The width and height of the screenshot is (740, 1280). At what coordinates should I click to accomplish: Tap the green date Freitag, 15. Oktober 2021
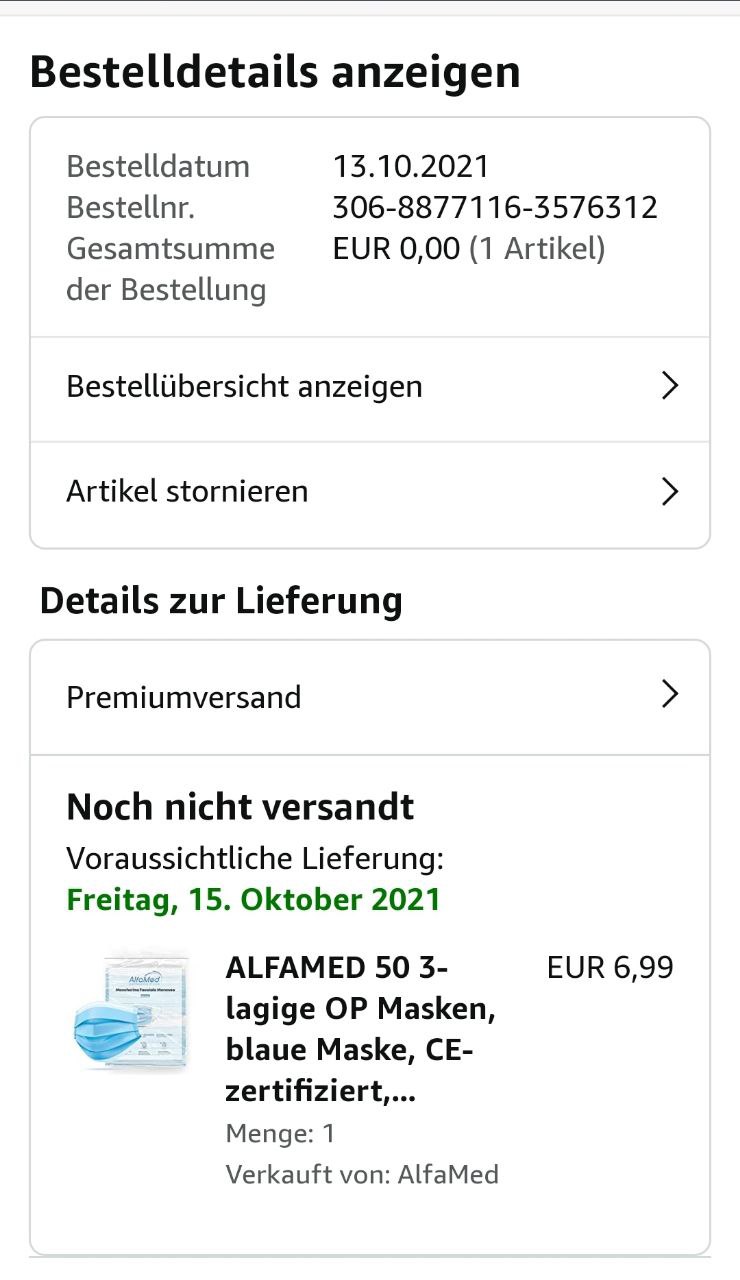coord(253,899)
